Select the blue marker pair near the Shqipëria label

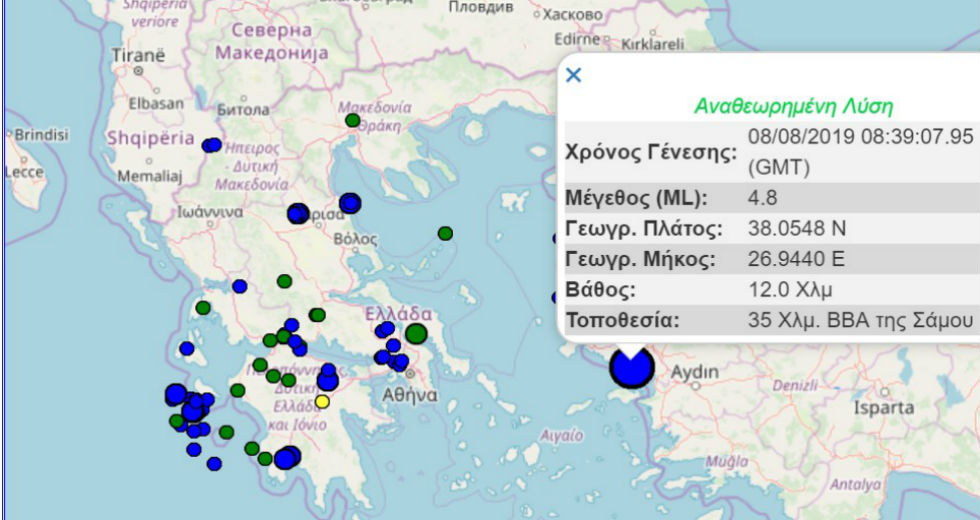click(x=212, y=145)
